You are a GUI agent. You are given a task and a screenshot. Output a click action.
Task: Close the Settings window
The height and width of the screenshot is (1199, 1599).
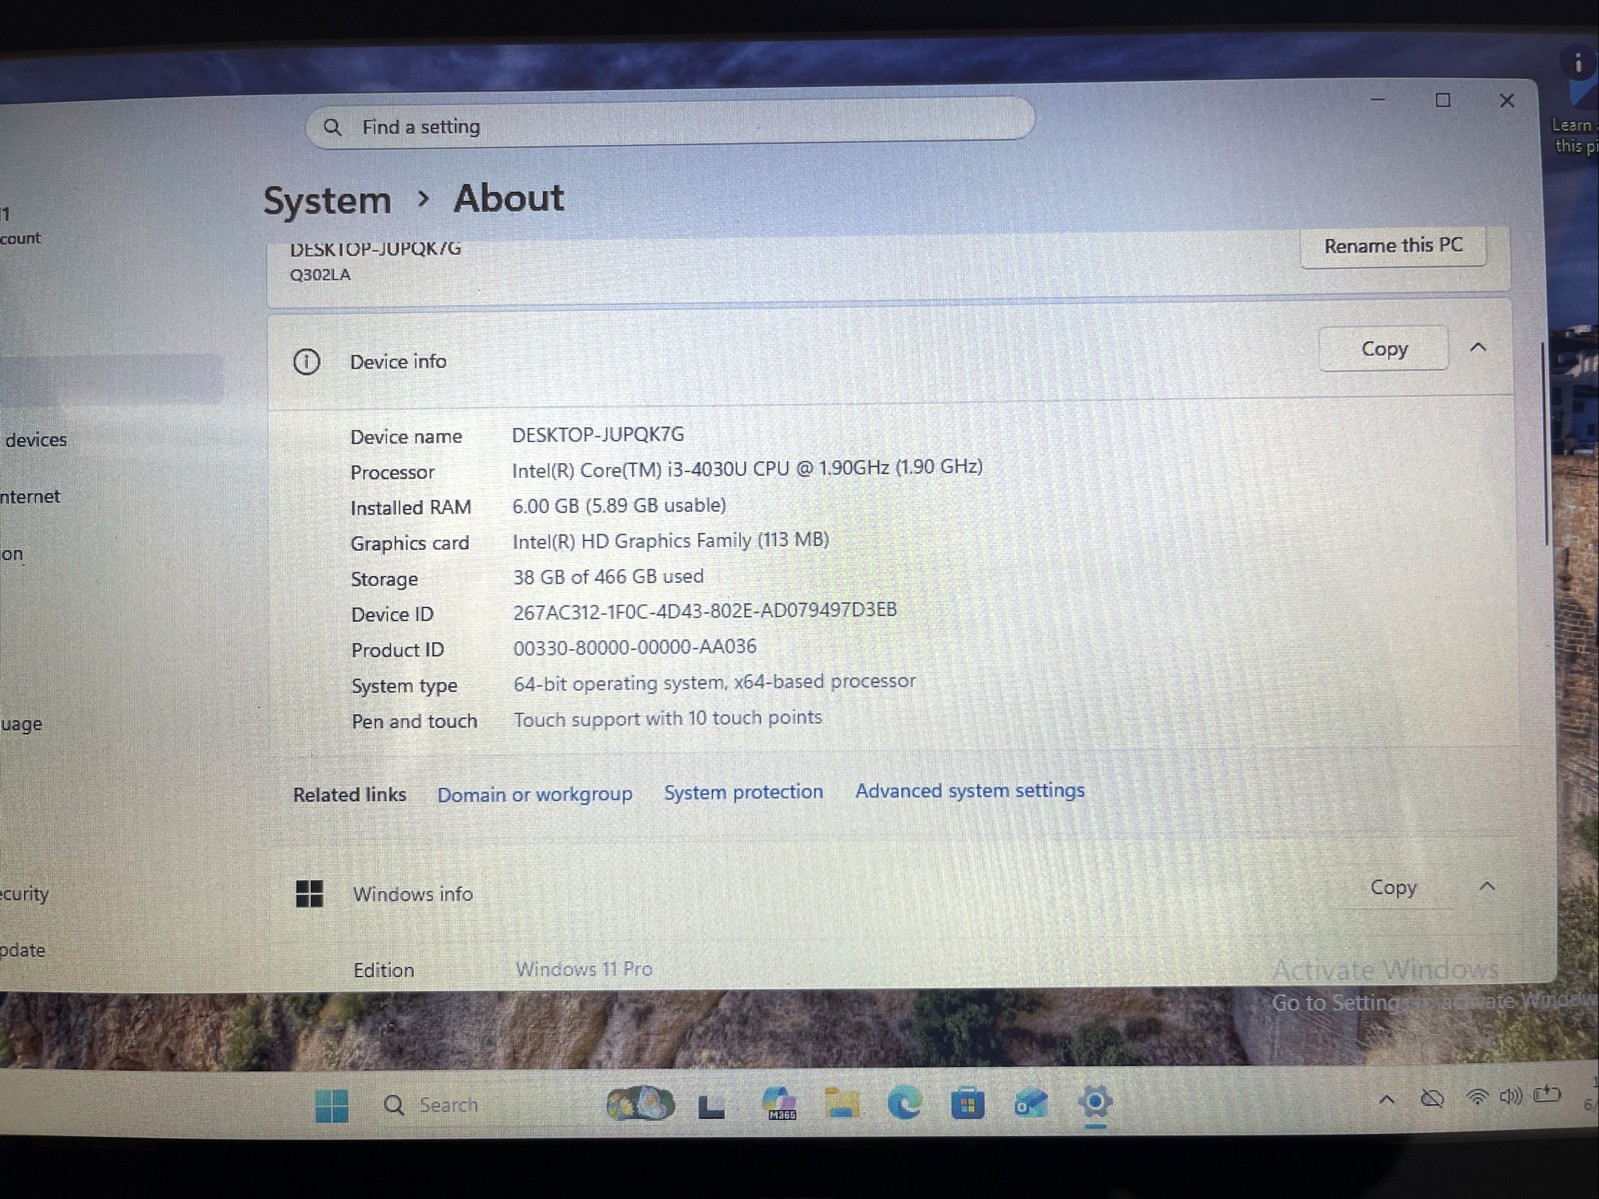[x=1507, y=100]
